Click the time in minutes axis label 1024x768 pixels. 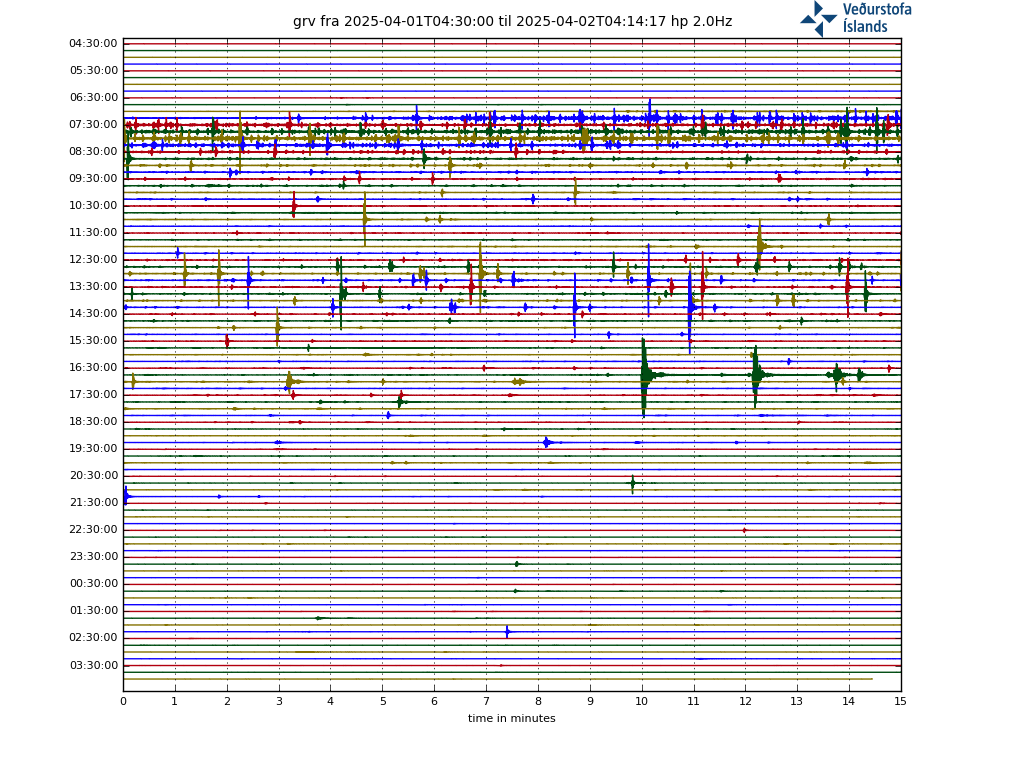point(511,718)
